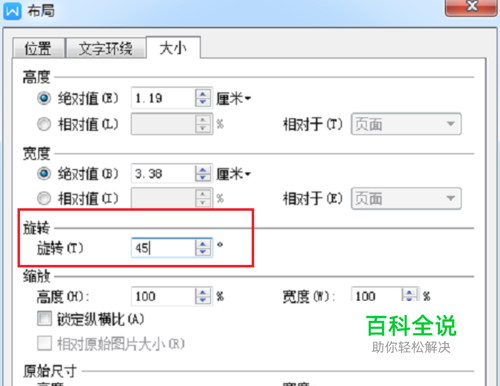Toggle 锁定纵横比(A) checkbox
Screen dimensions: 500x386
point(44,318)
